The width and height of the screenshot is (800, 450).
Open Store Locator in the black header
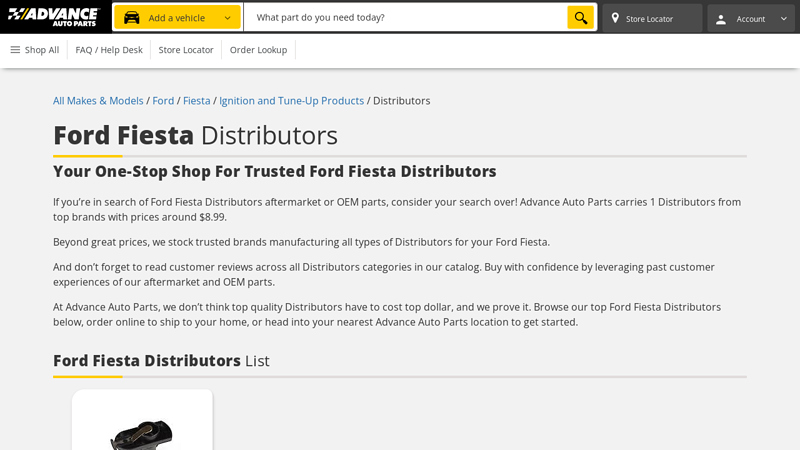point(652,18)
